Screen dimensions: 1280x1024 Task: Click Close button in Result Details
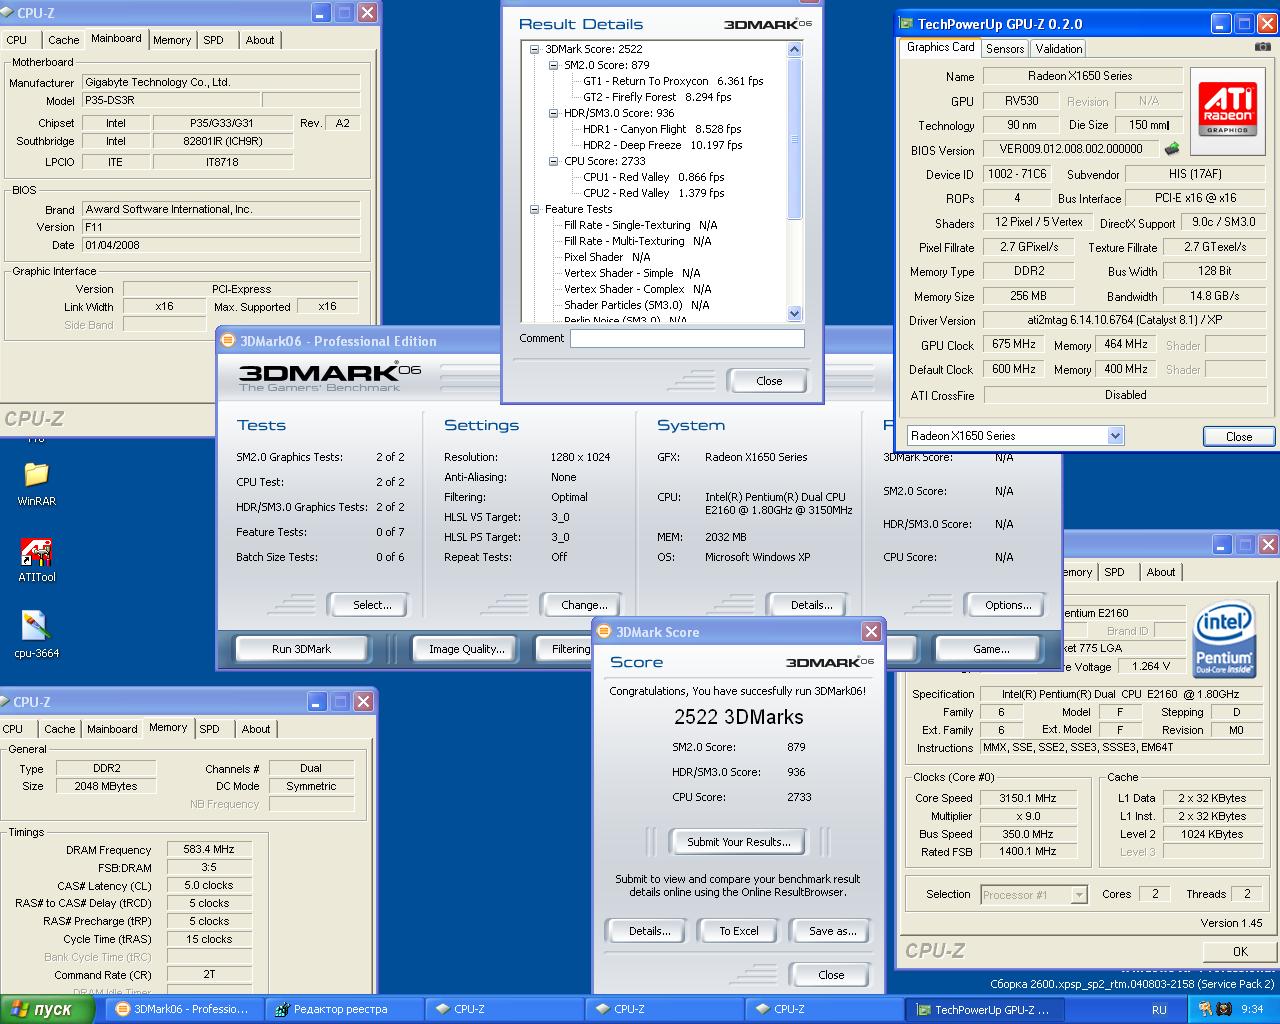click(x=769, y=381)
